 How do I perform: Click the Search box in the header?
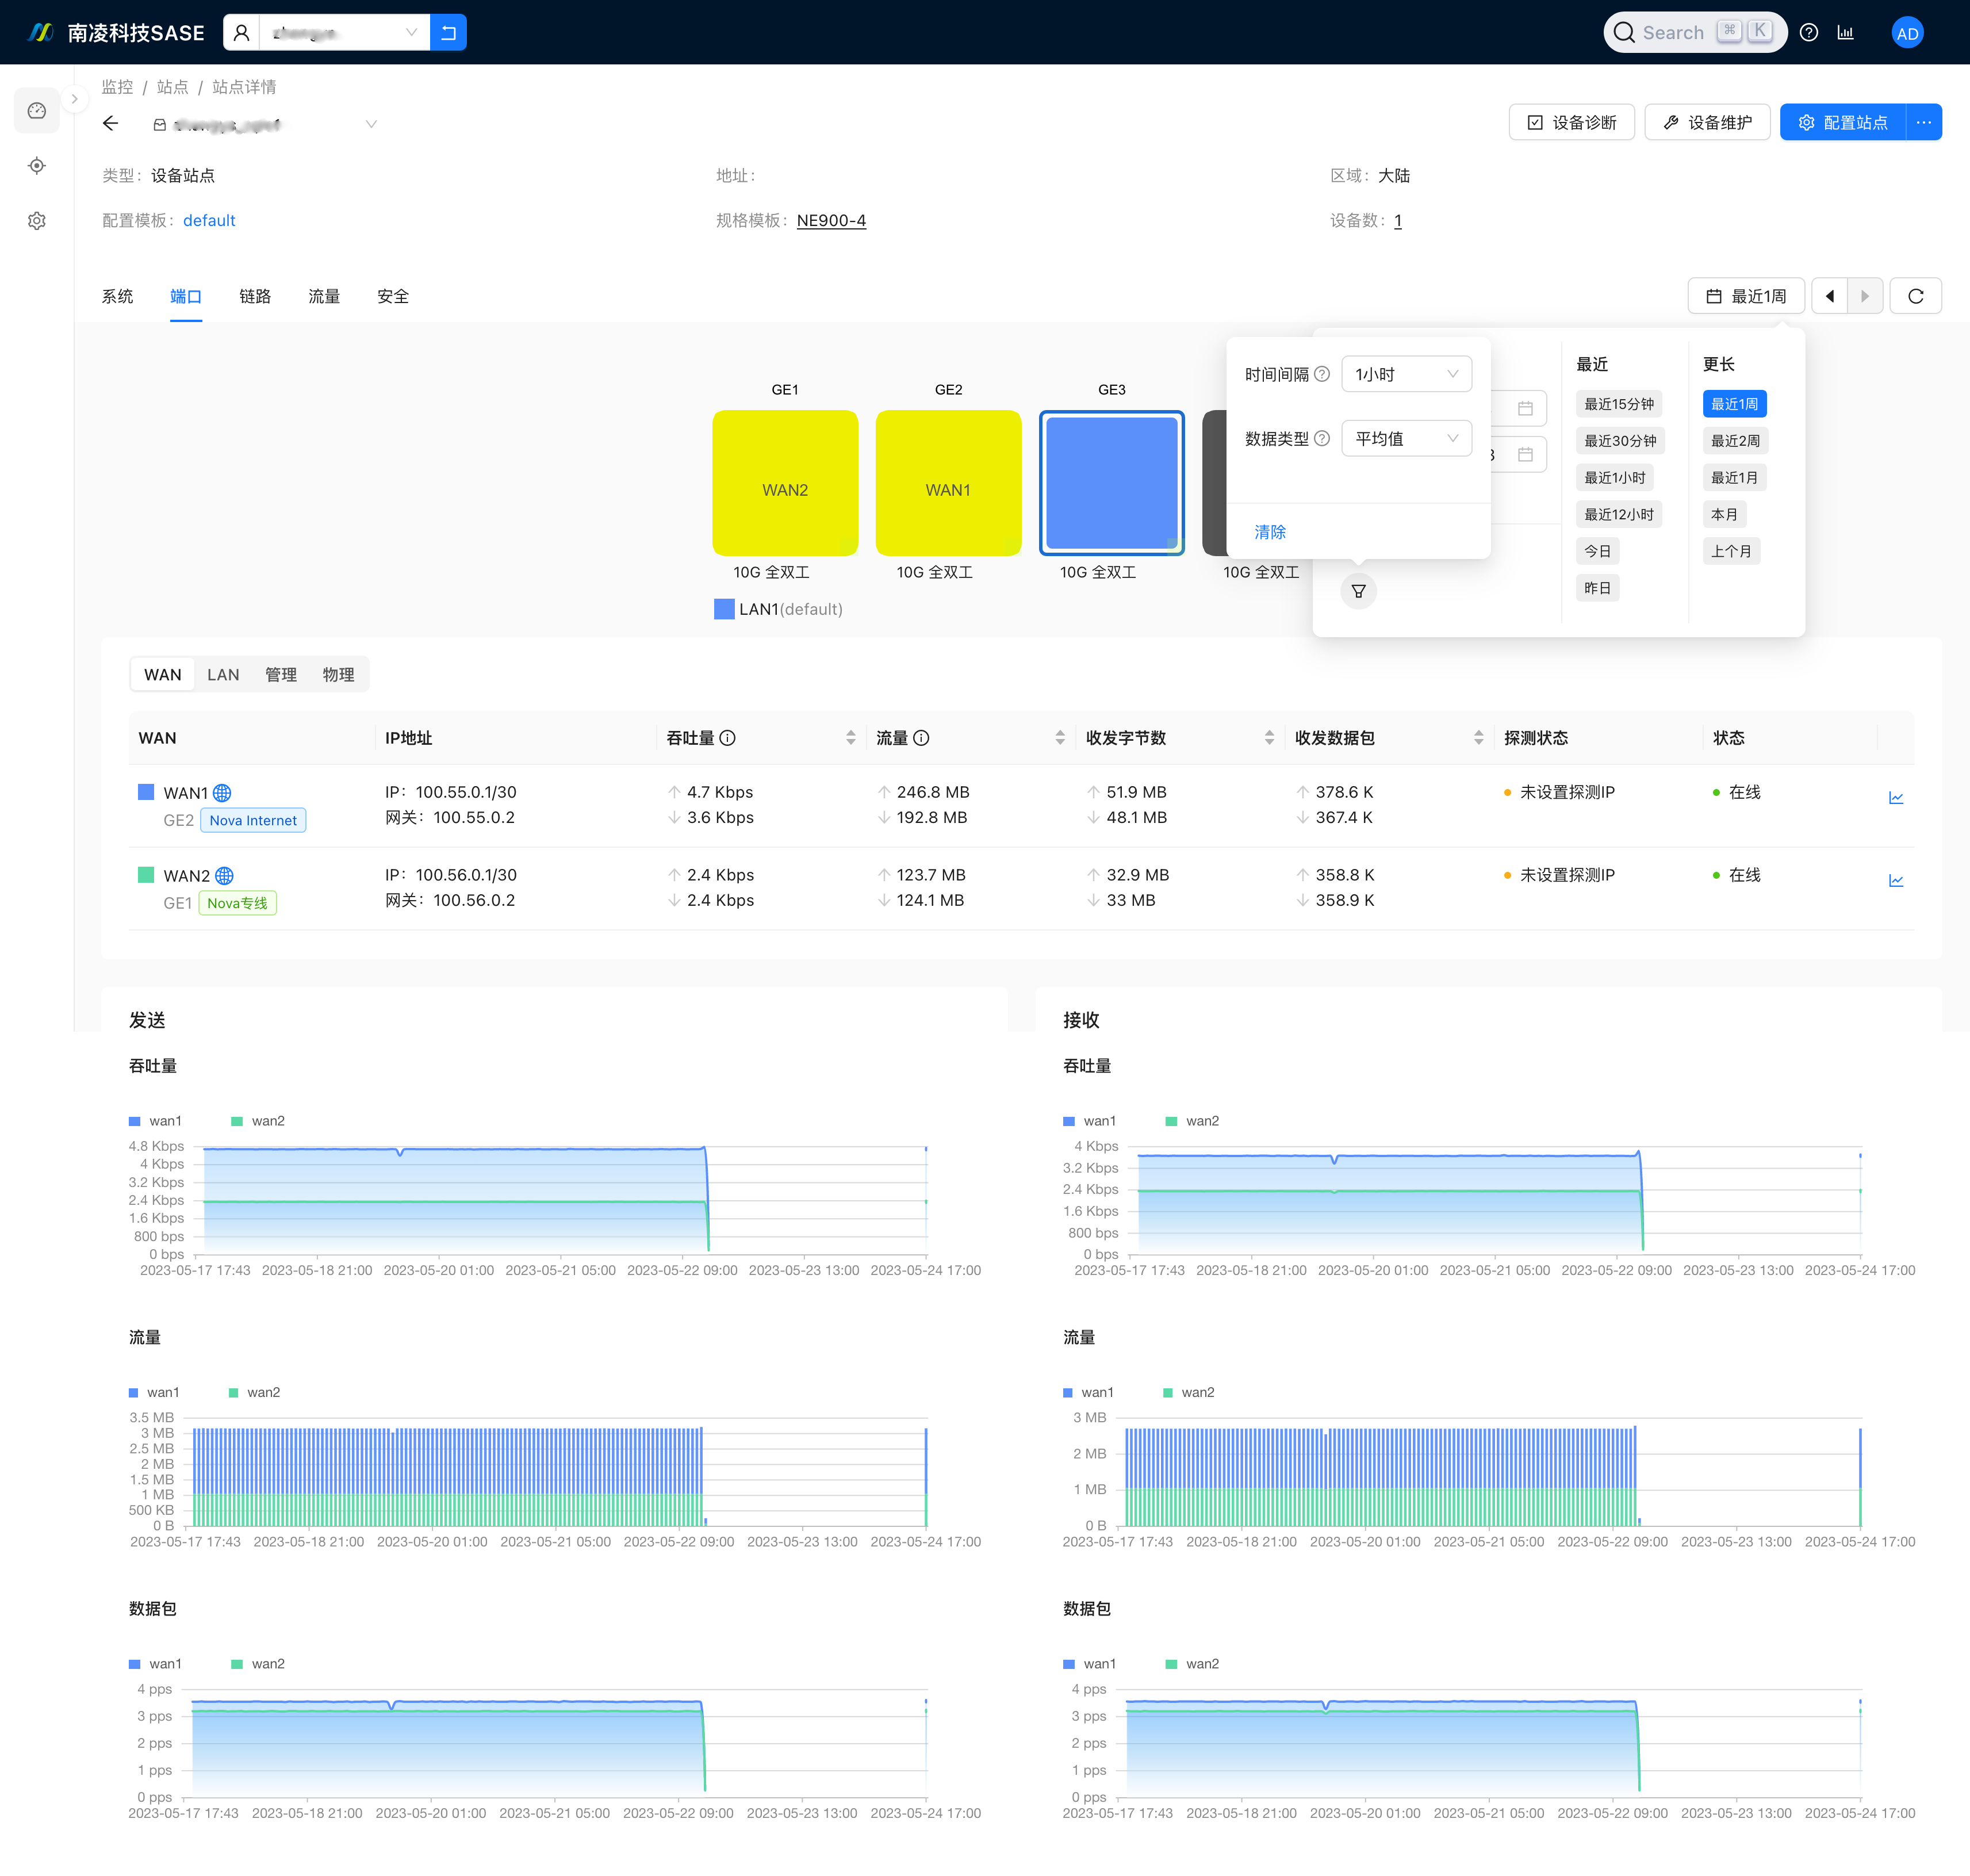[1694, 33]
